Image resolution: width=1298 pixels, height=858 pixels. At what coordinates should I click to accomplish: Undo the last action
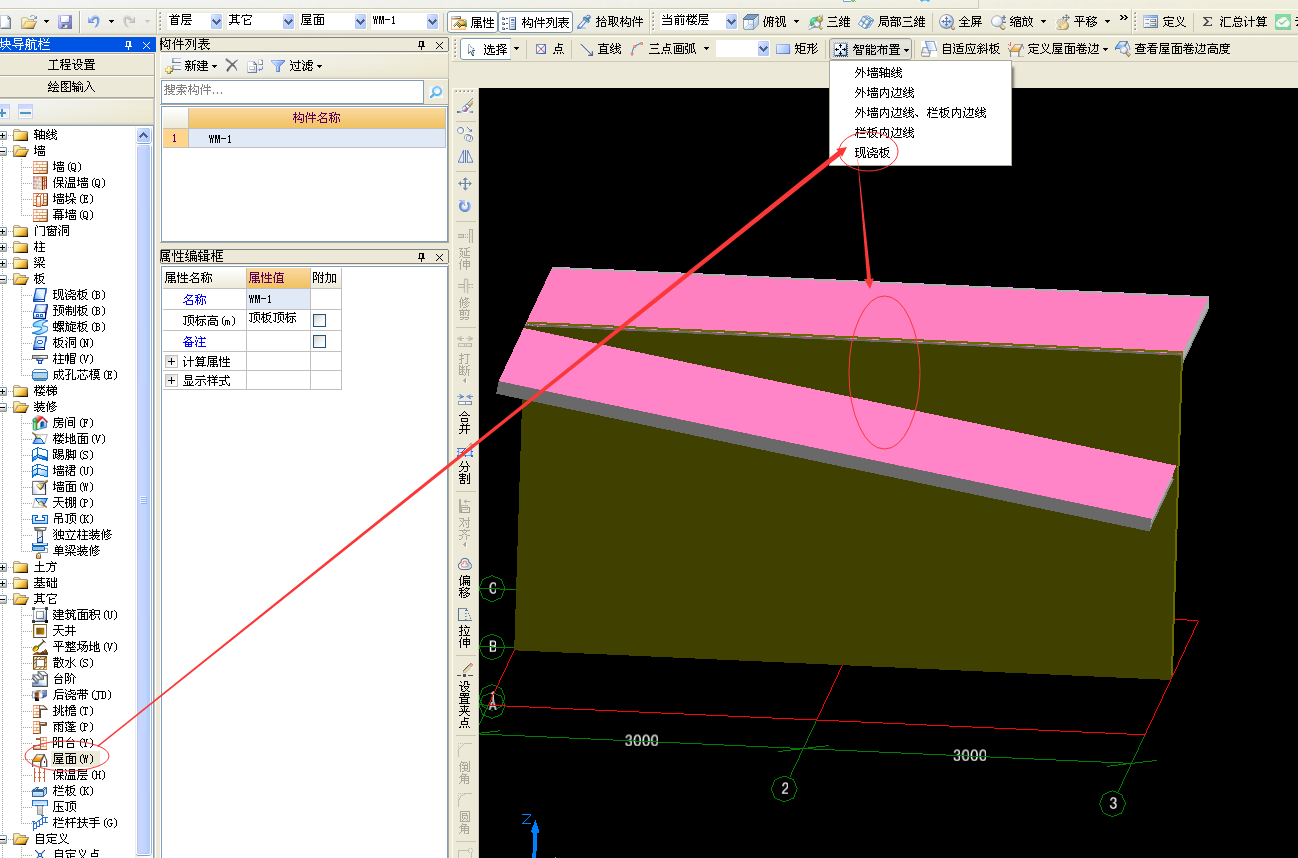[94, 21]
